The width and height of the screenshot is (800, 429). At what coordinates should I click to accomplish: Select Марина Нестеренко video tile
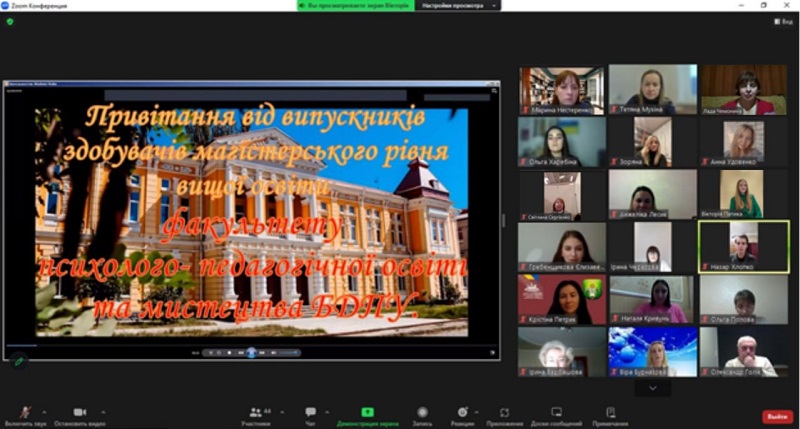pyautogui.click(x=562, y=90)
